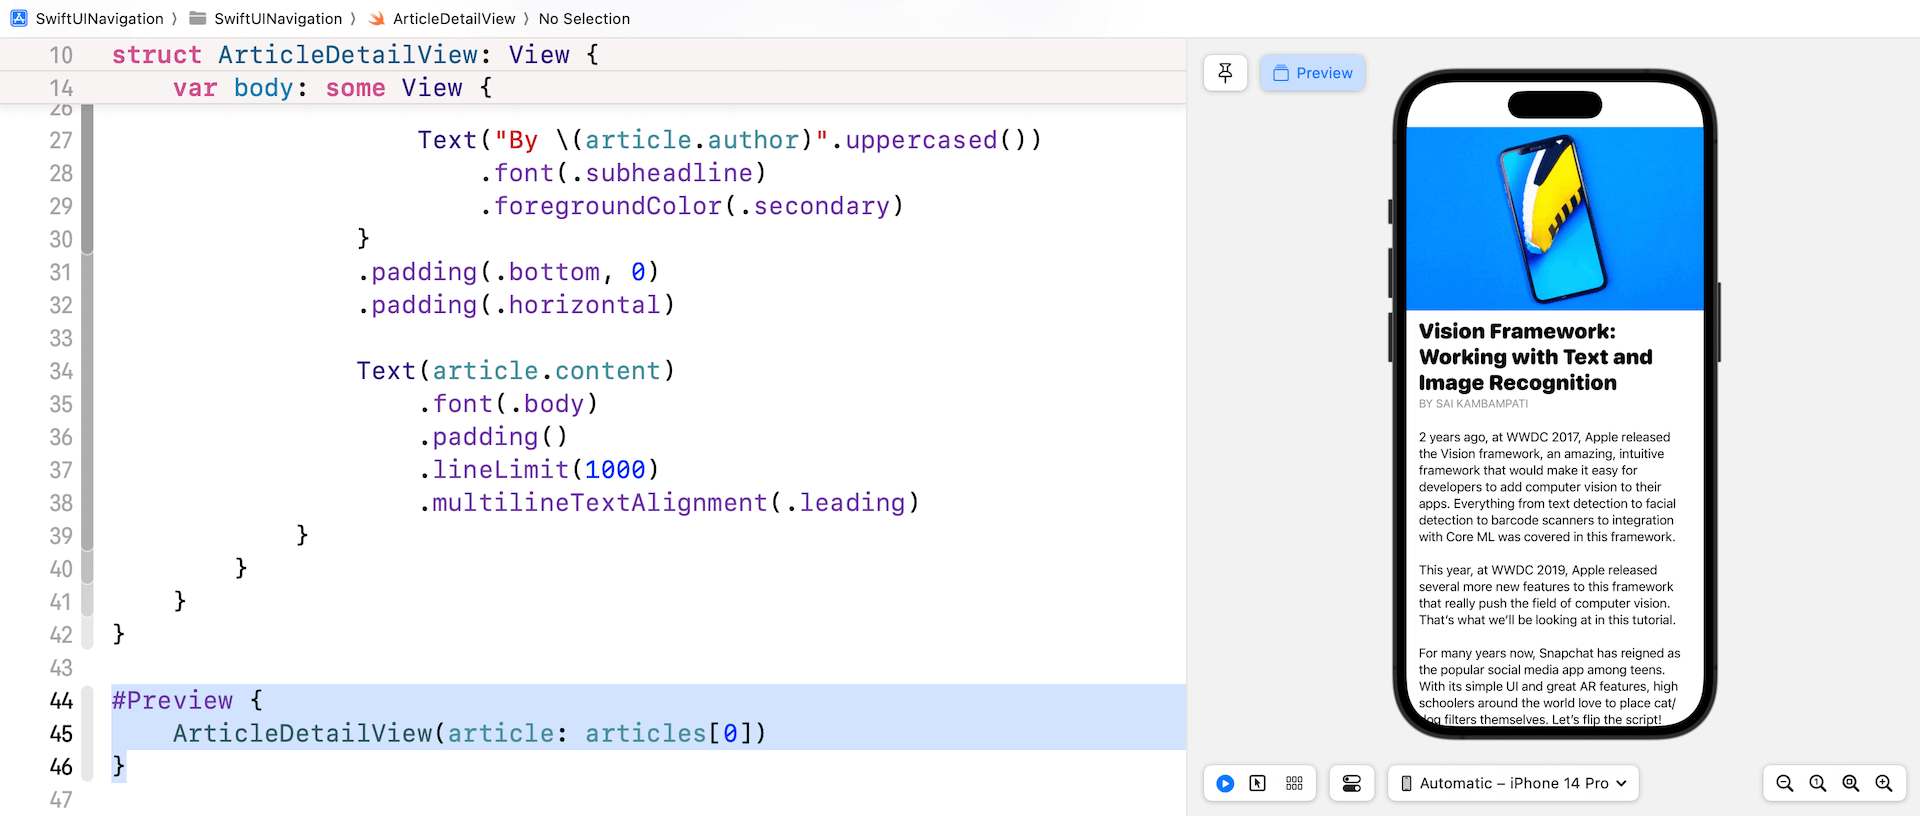
Task: Zoom canvas preview to fit
Action: tap(1851, 784)
